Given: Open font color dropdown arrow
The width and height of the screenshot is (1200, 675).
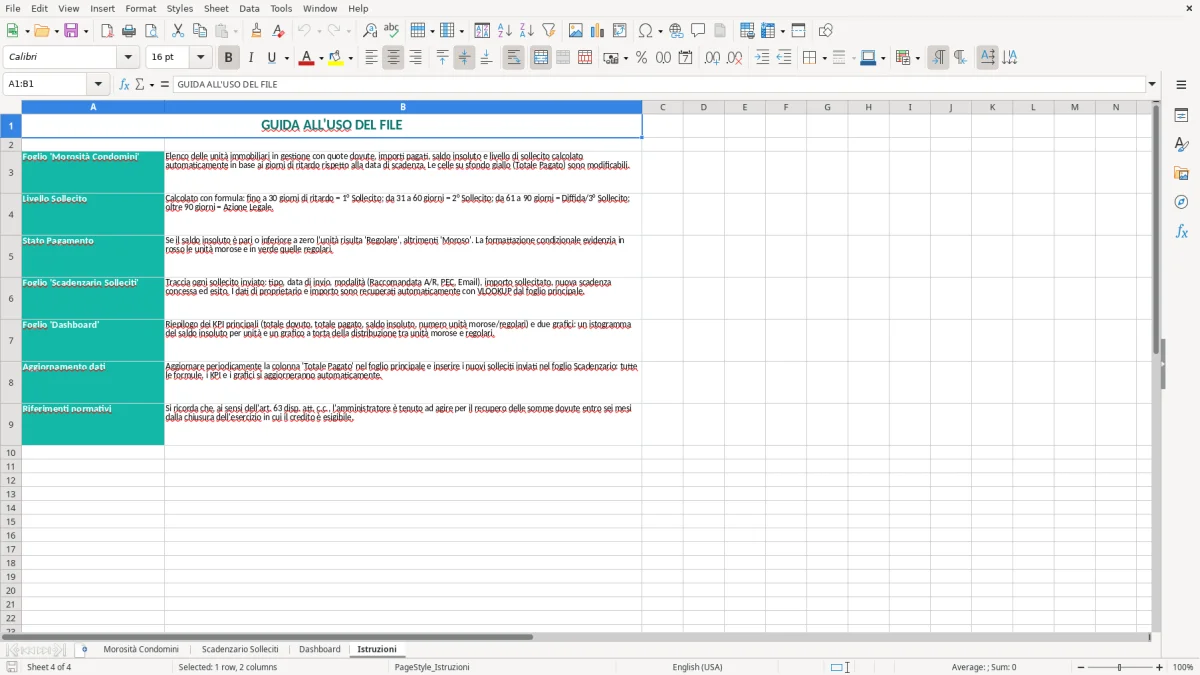Looking at the screenshot, I should coord(321,59).
